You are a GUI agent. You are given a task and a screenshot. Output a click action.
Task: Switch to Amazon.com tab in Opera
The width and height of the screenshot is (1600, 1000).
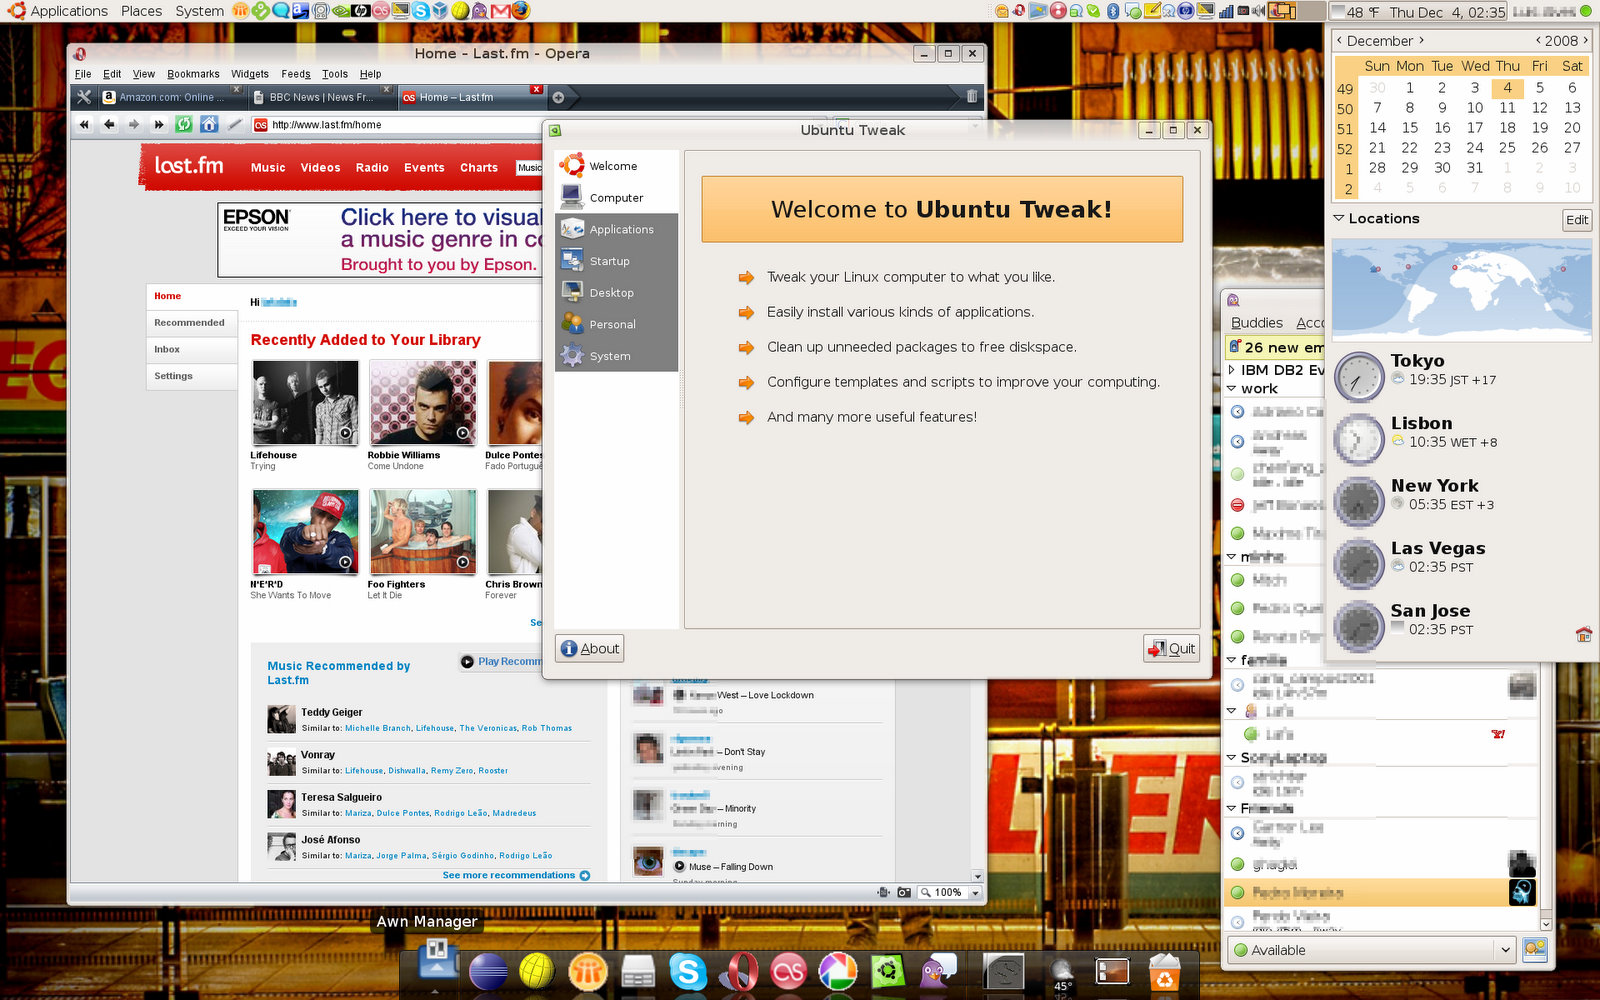pyautogui.click(x=170, y=97)
